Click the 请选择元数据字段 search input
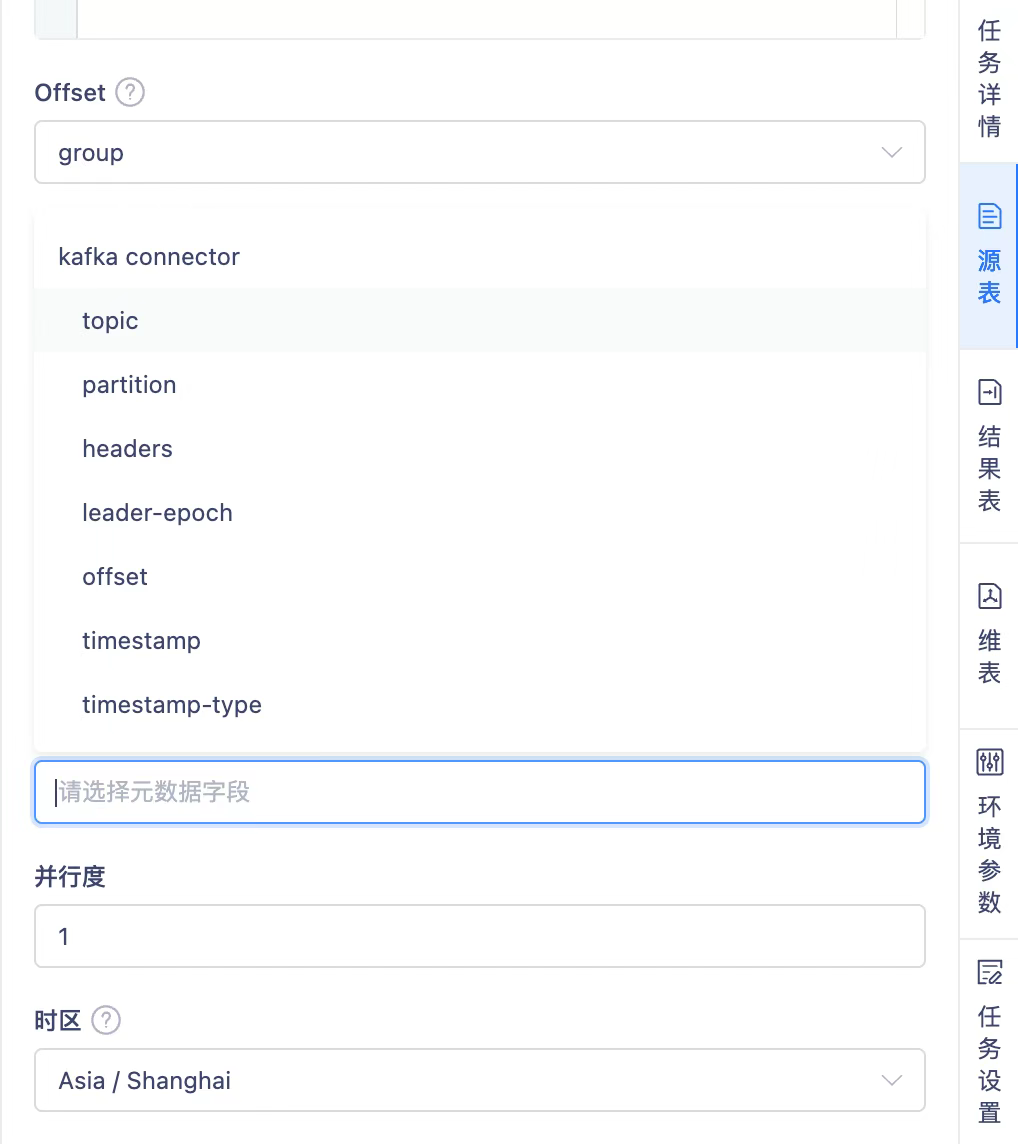Viewport: 1018px width, 1144px height. [x=479, y=792]
